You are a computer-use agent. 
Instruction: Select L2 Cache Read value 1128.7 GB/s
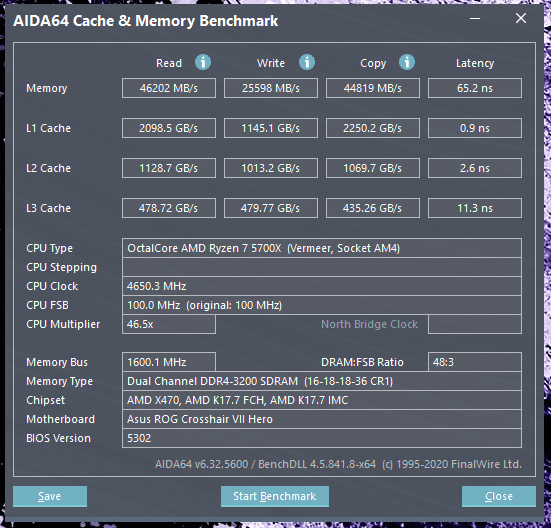click(169, 168)
